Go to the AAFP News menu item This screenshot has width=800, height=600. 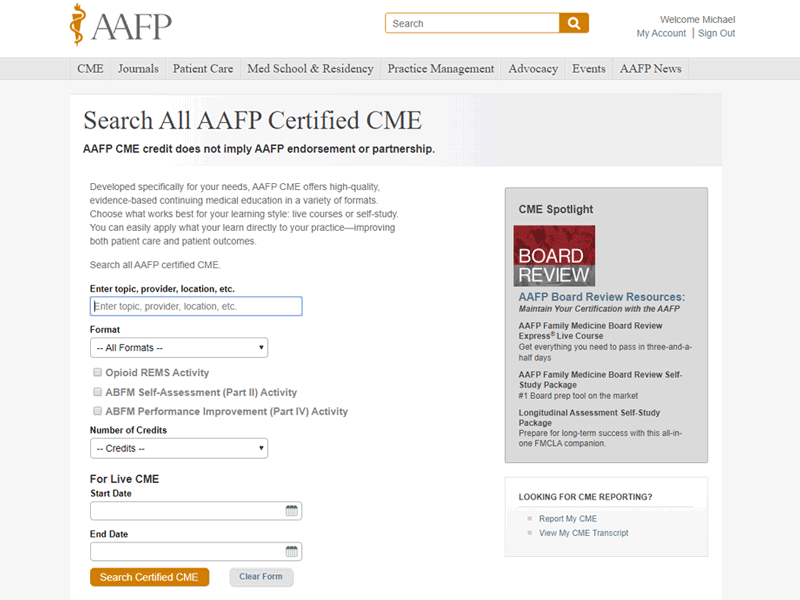pos(650,69)
